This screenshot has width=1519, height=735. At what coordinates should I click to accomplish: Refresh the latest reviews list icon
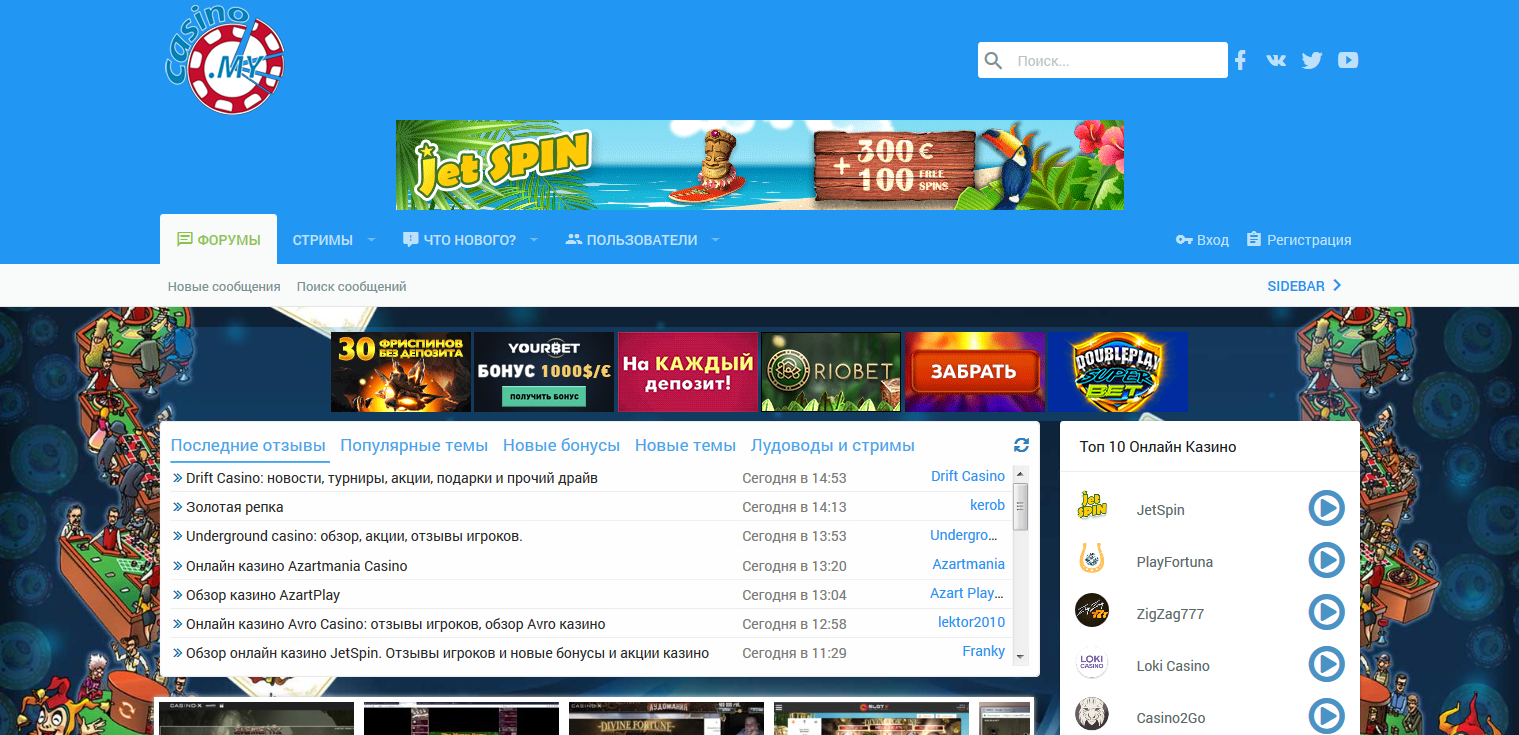click(1021, 445)
